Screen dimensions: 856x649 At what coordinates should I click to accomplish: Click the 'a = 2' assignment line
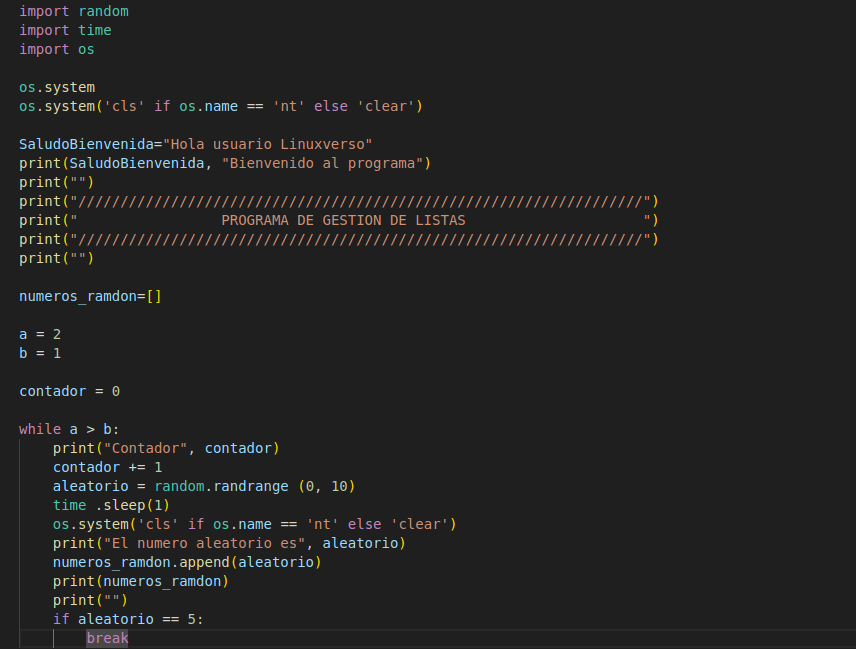click(x=40, y=334)
